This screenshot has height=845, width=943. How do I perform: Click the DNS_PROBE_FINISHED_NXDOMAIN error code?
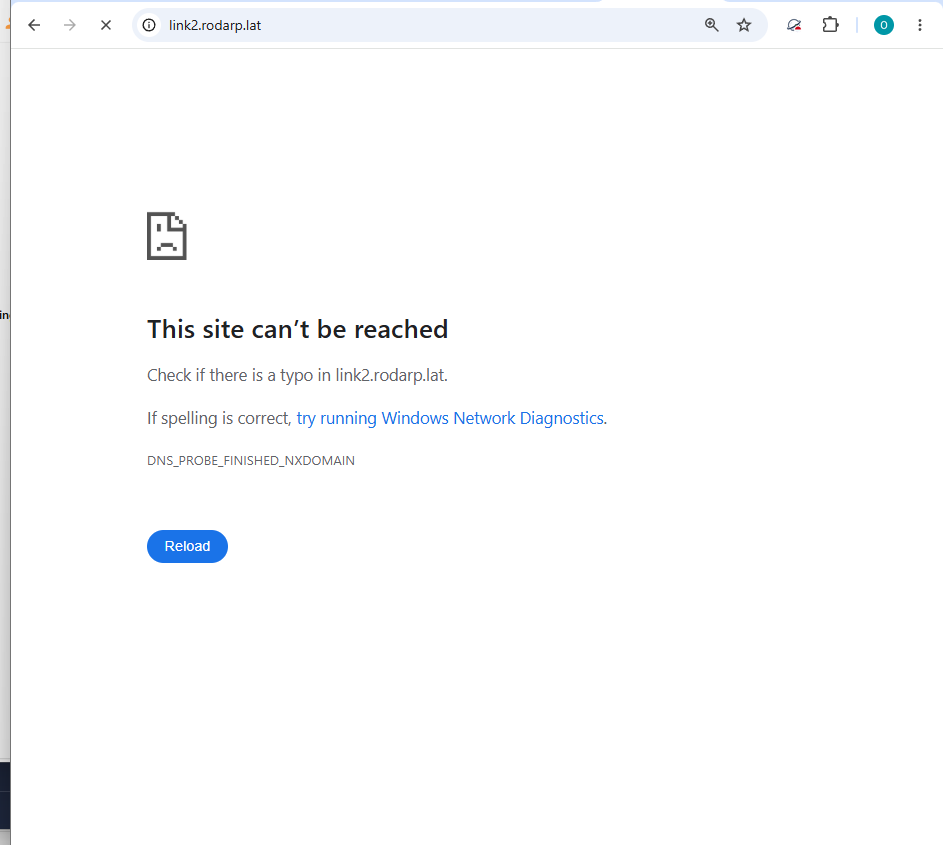(x=251, y=461)
